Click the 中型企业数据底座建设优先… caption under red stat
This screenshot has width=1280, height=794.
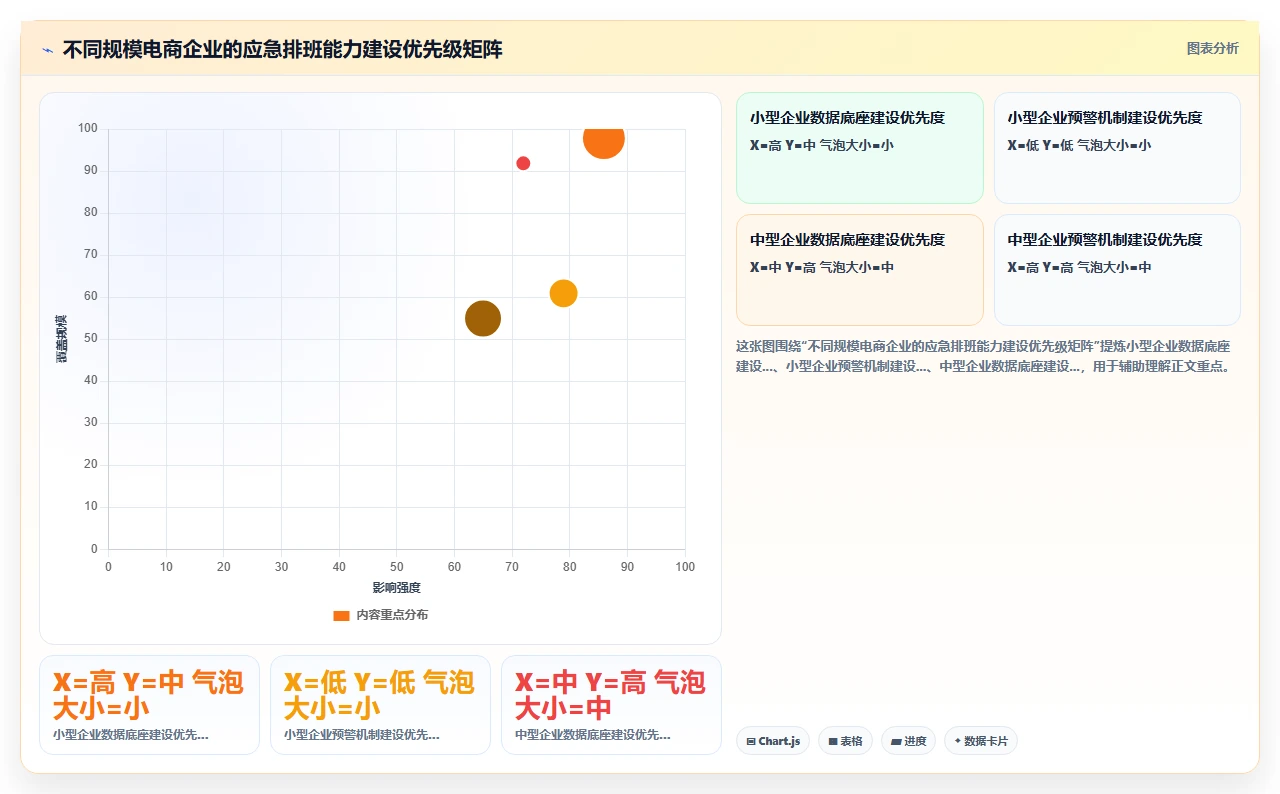tap(593, 735)
